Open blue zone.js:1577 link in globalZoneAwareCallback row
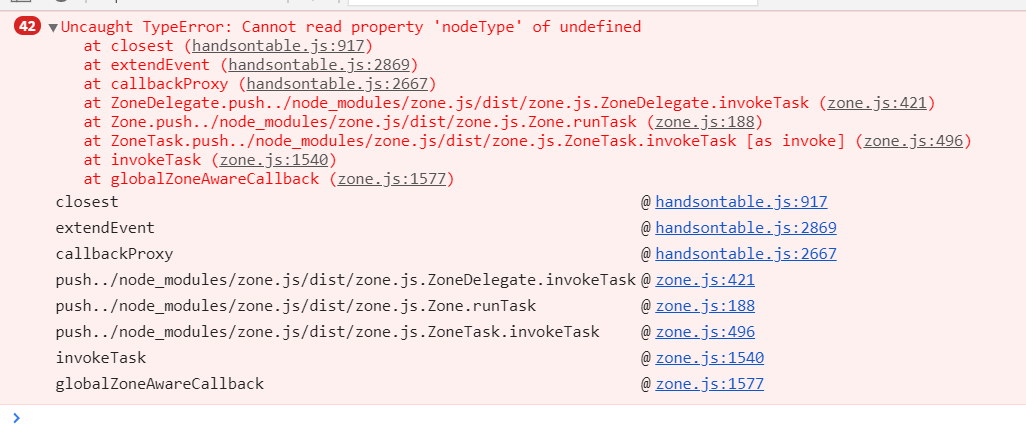Screen dimensions: 1026x427 [x=709, y=383]
